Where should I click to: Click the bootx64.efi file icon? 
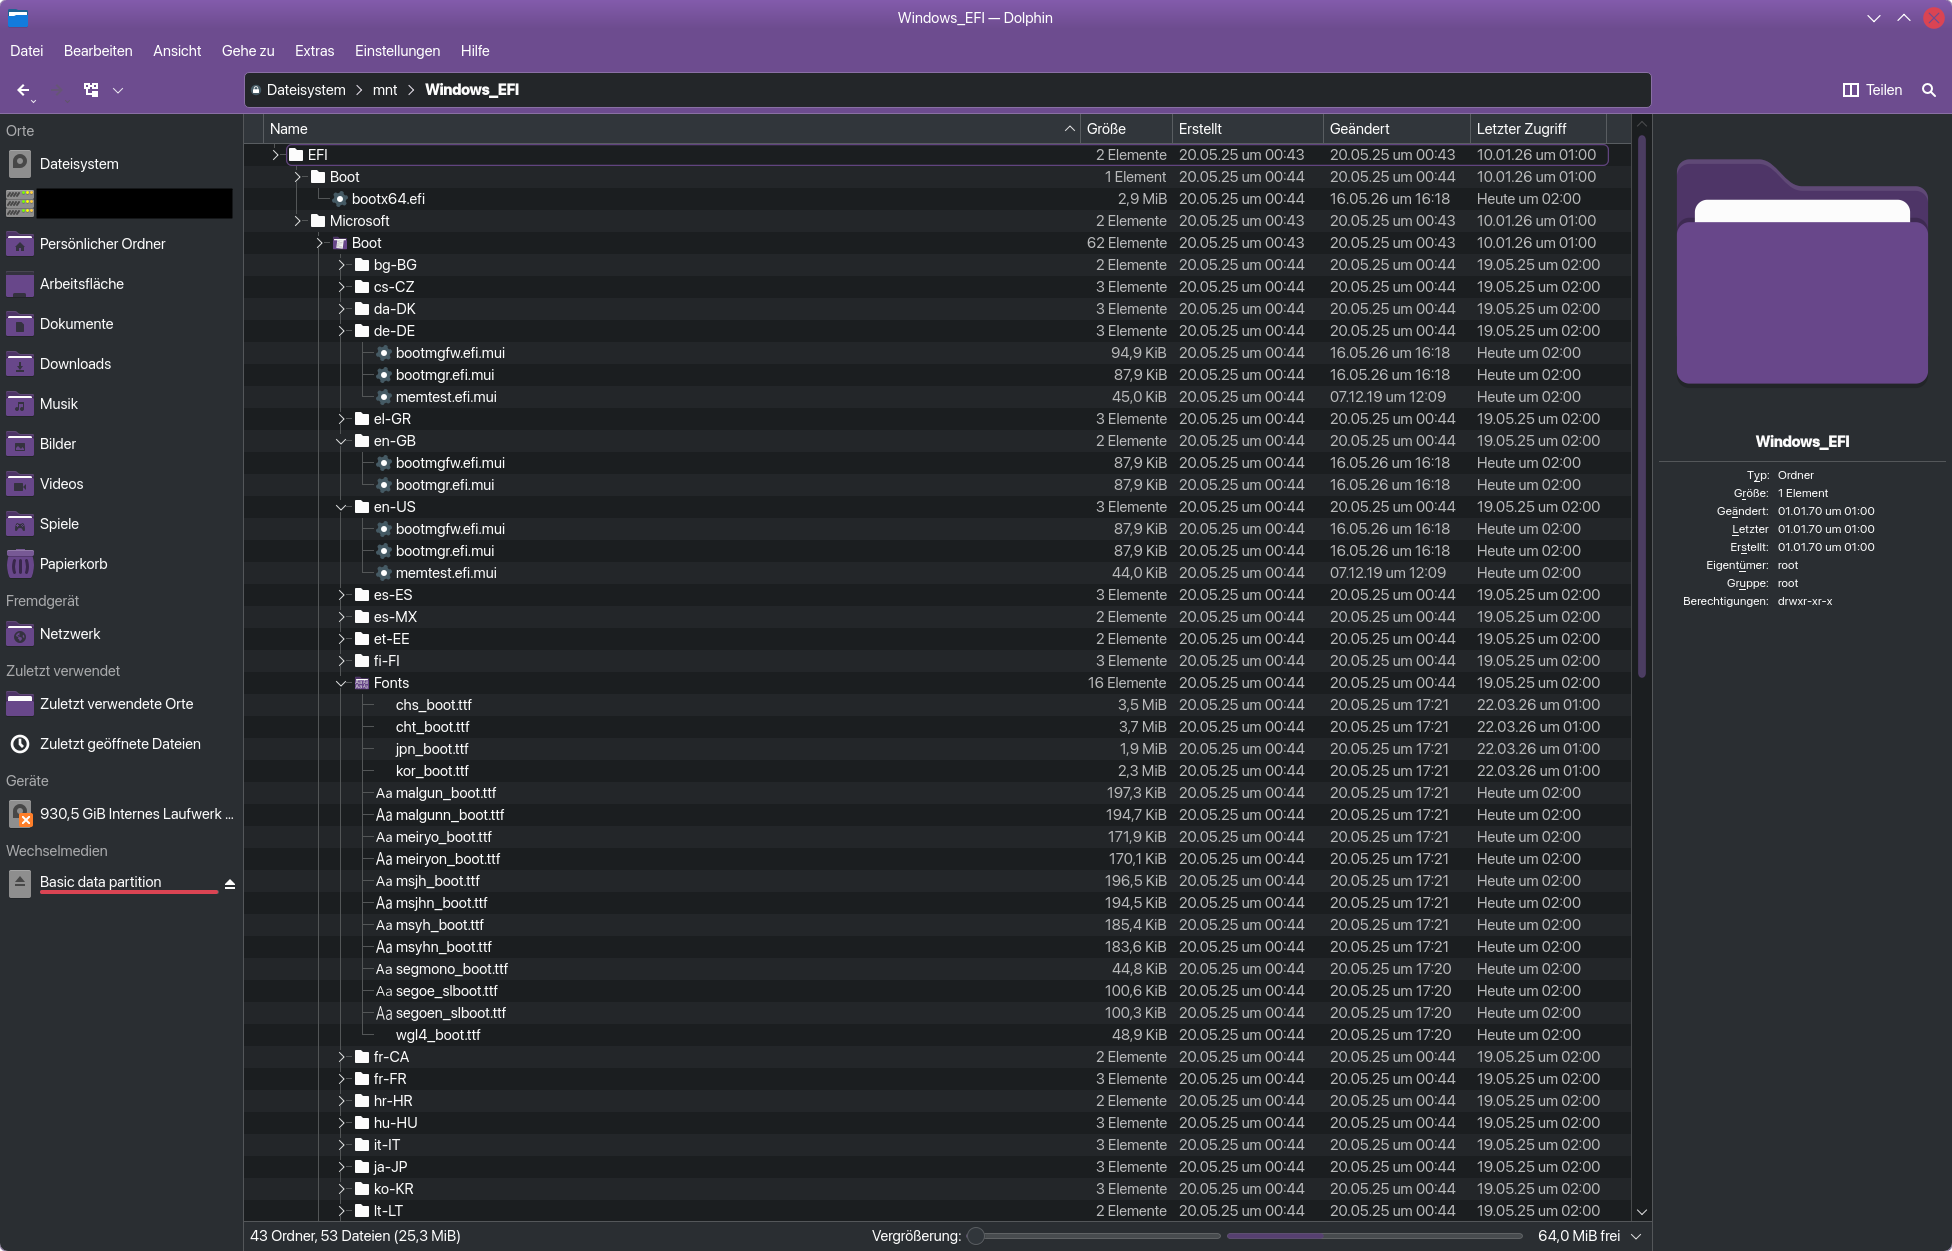pyautogui.click(x=340, y=199)
